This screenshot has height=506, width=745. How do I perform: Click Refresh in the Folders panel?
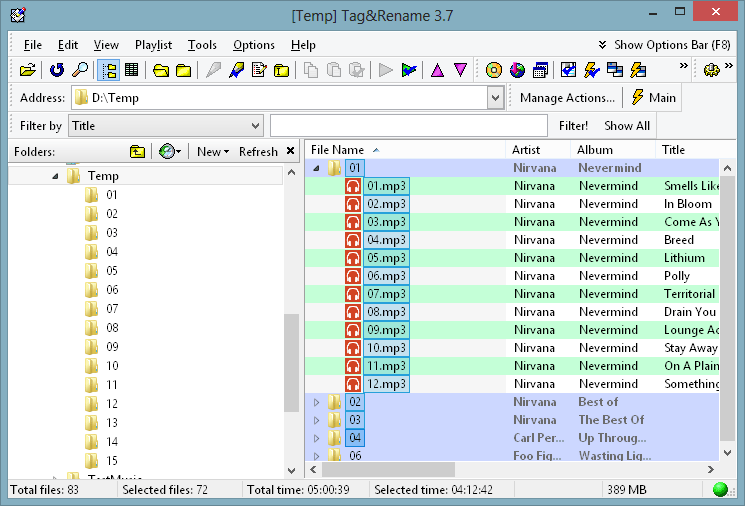258,152
